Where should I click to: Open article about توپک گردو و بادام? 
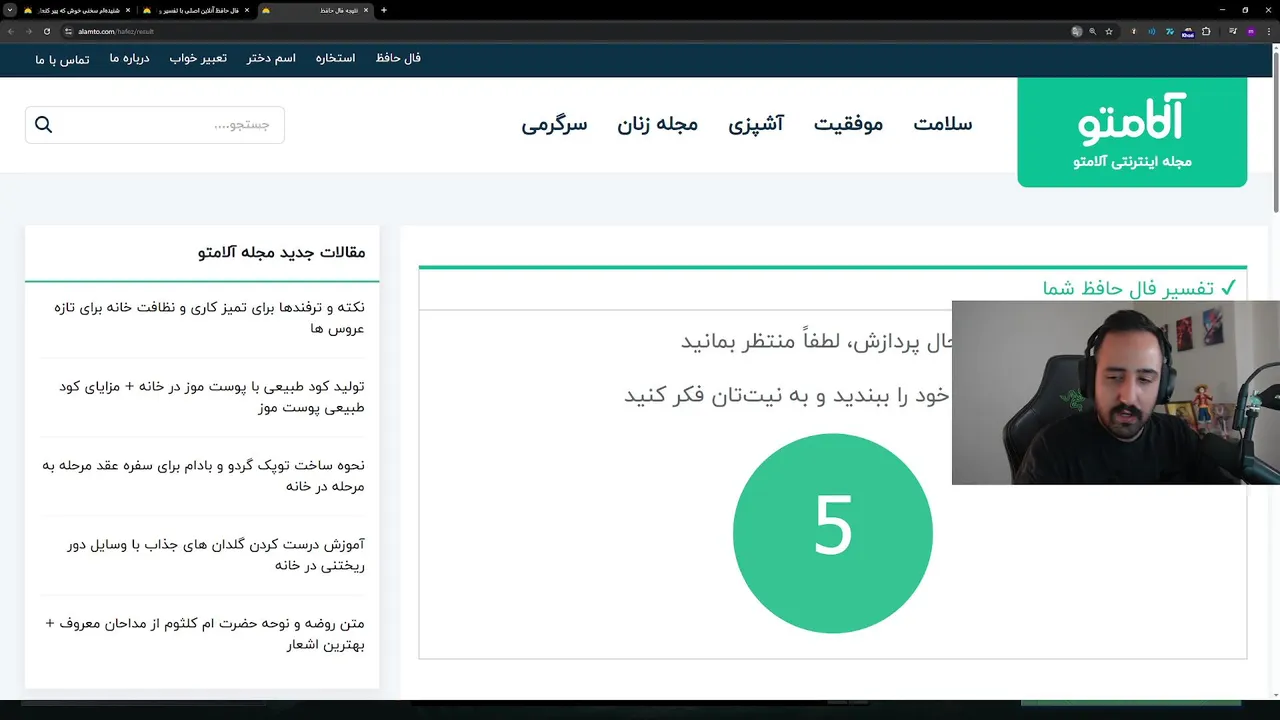click(x=203, y=475)
